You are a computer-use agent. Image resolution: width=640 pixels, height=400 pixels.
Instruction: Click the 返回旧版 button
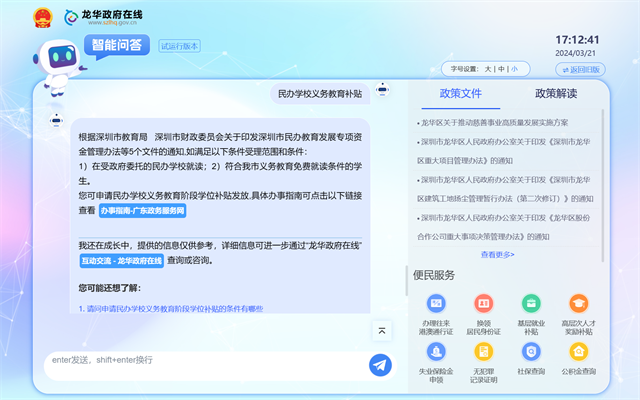[x=580, y=69]
